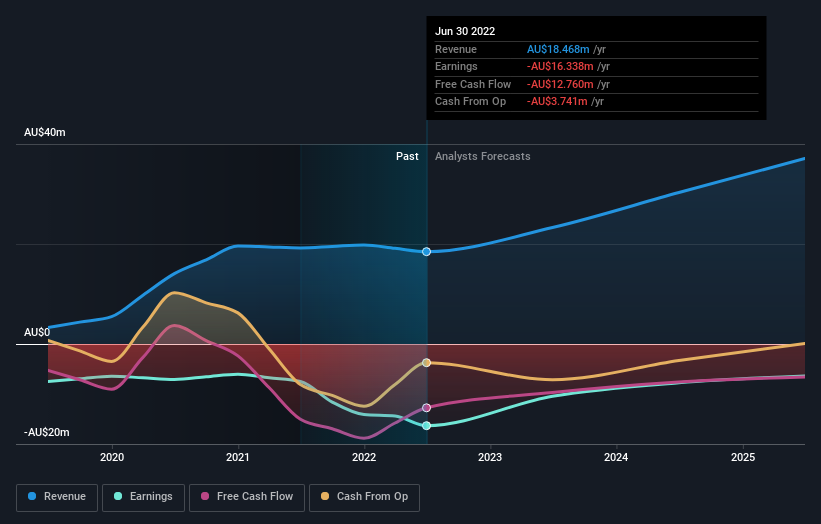Image resolution: width=821 pixels, height=524 pixels.
Task: Click the Revenue row label in tooltip
Action: coord(456,49)
